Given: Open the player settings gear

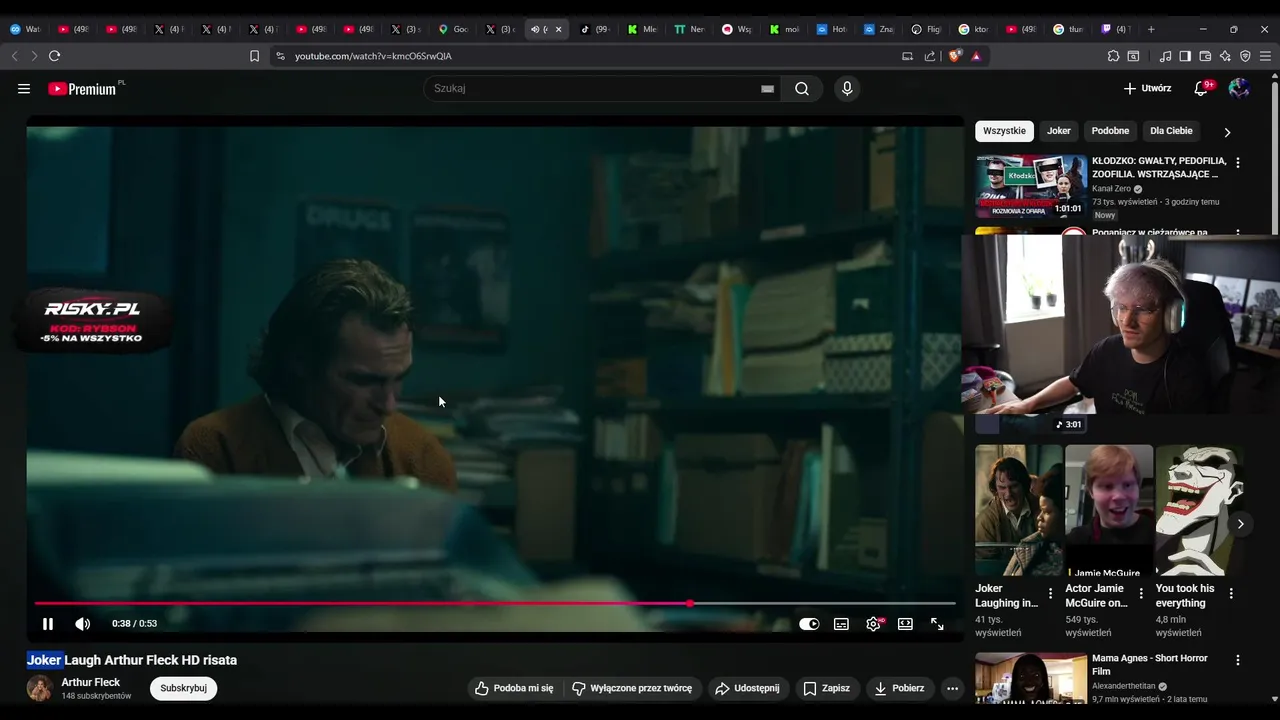Looking at the screenshot, I should [x=874, y=624].
